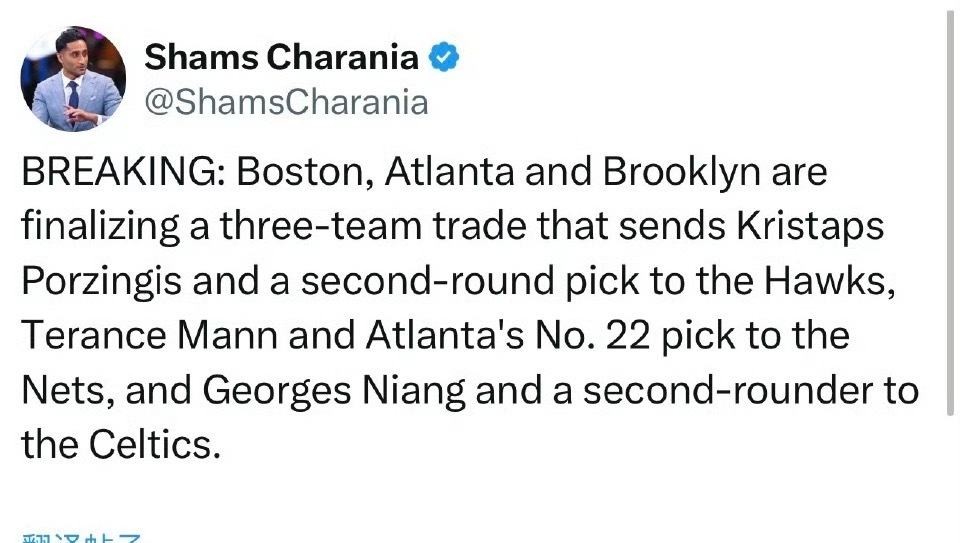Visit the @ShamsCharania handle link
960x543 pixels.
[286, 102]
